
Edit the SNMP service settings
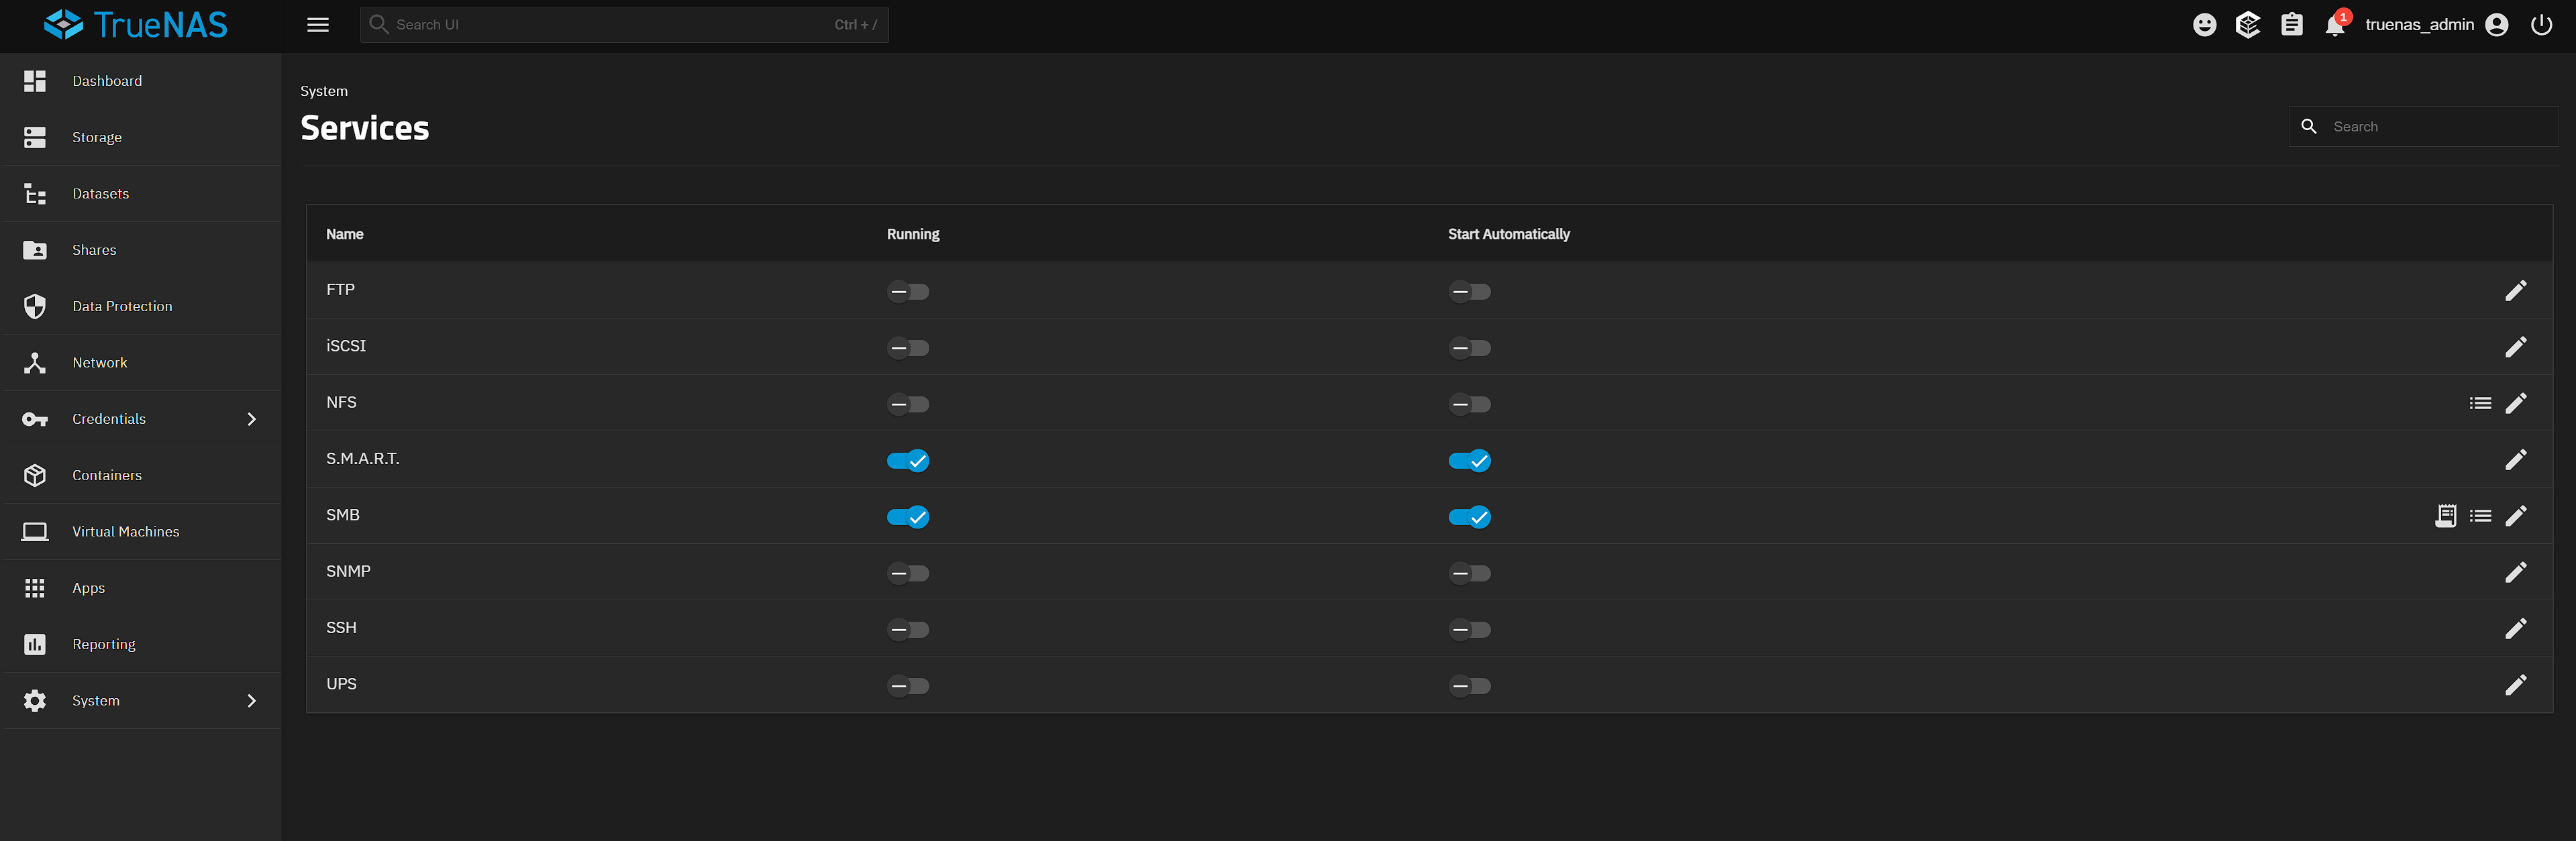(x=2515, y=572)
